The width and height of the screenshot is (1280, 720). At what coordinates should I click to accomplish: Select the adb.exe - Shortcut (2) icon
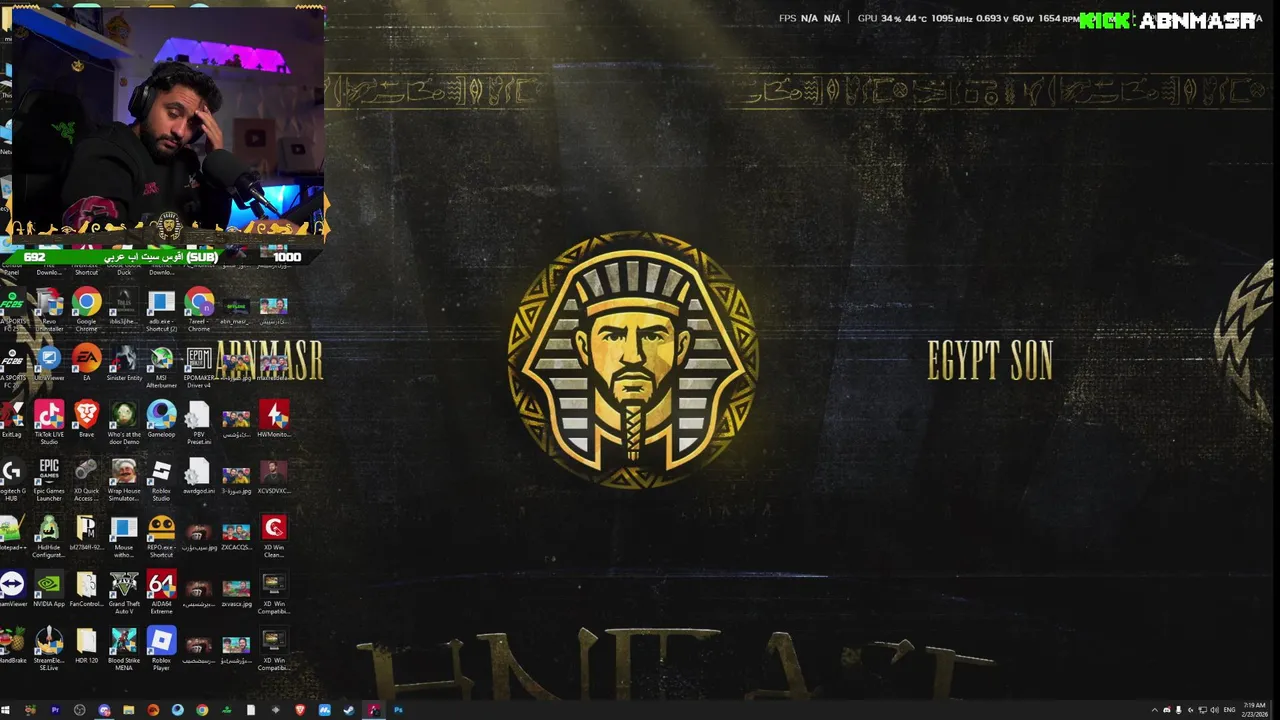coord(161,310)
